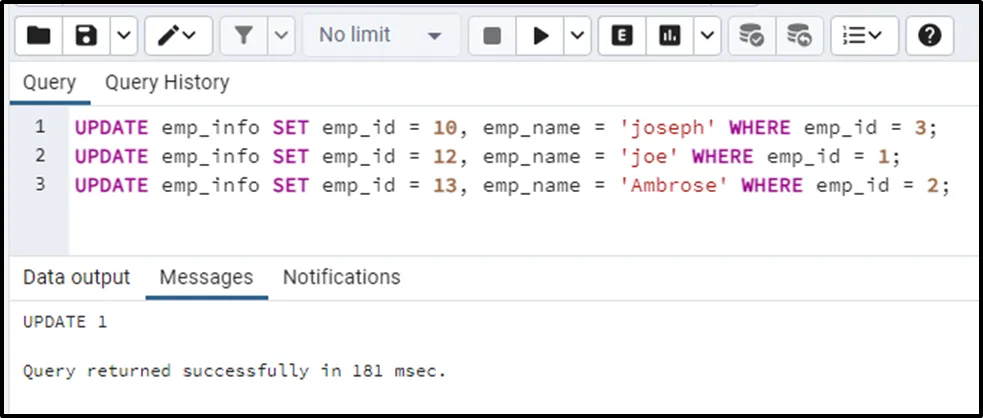Screen dimensions: 983x418
Task: Run the query with the Execute play button
Action: [541, 36]
